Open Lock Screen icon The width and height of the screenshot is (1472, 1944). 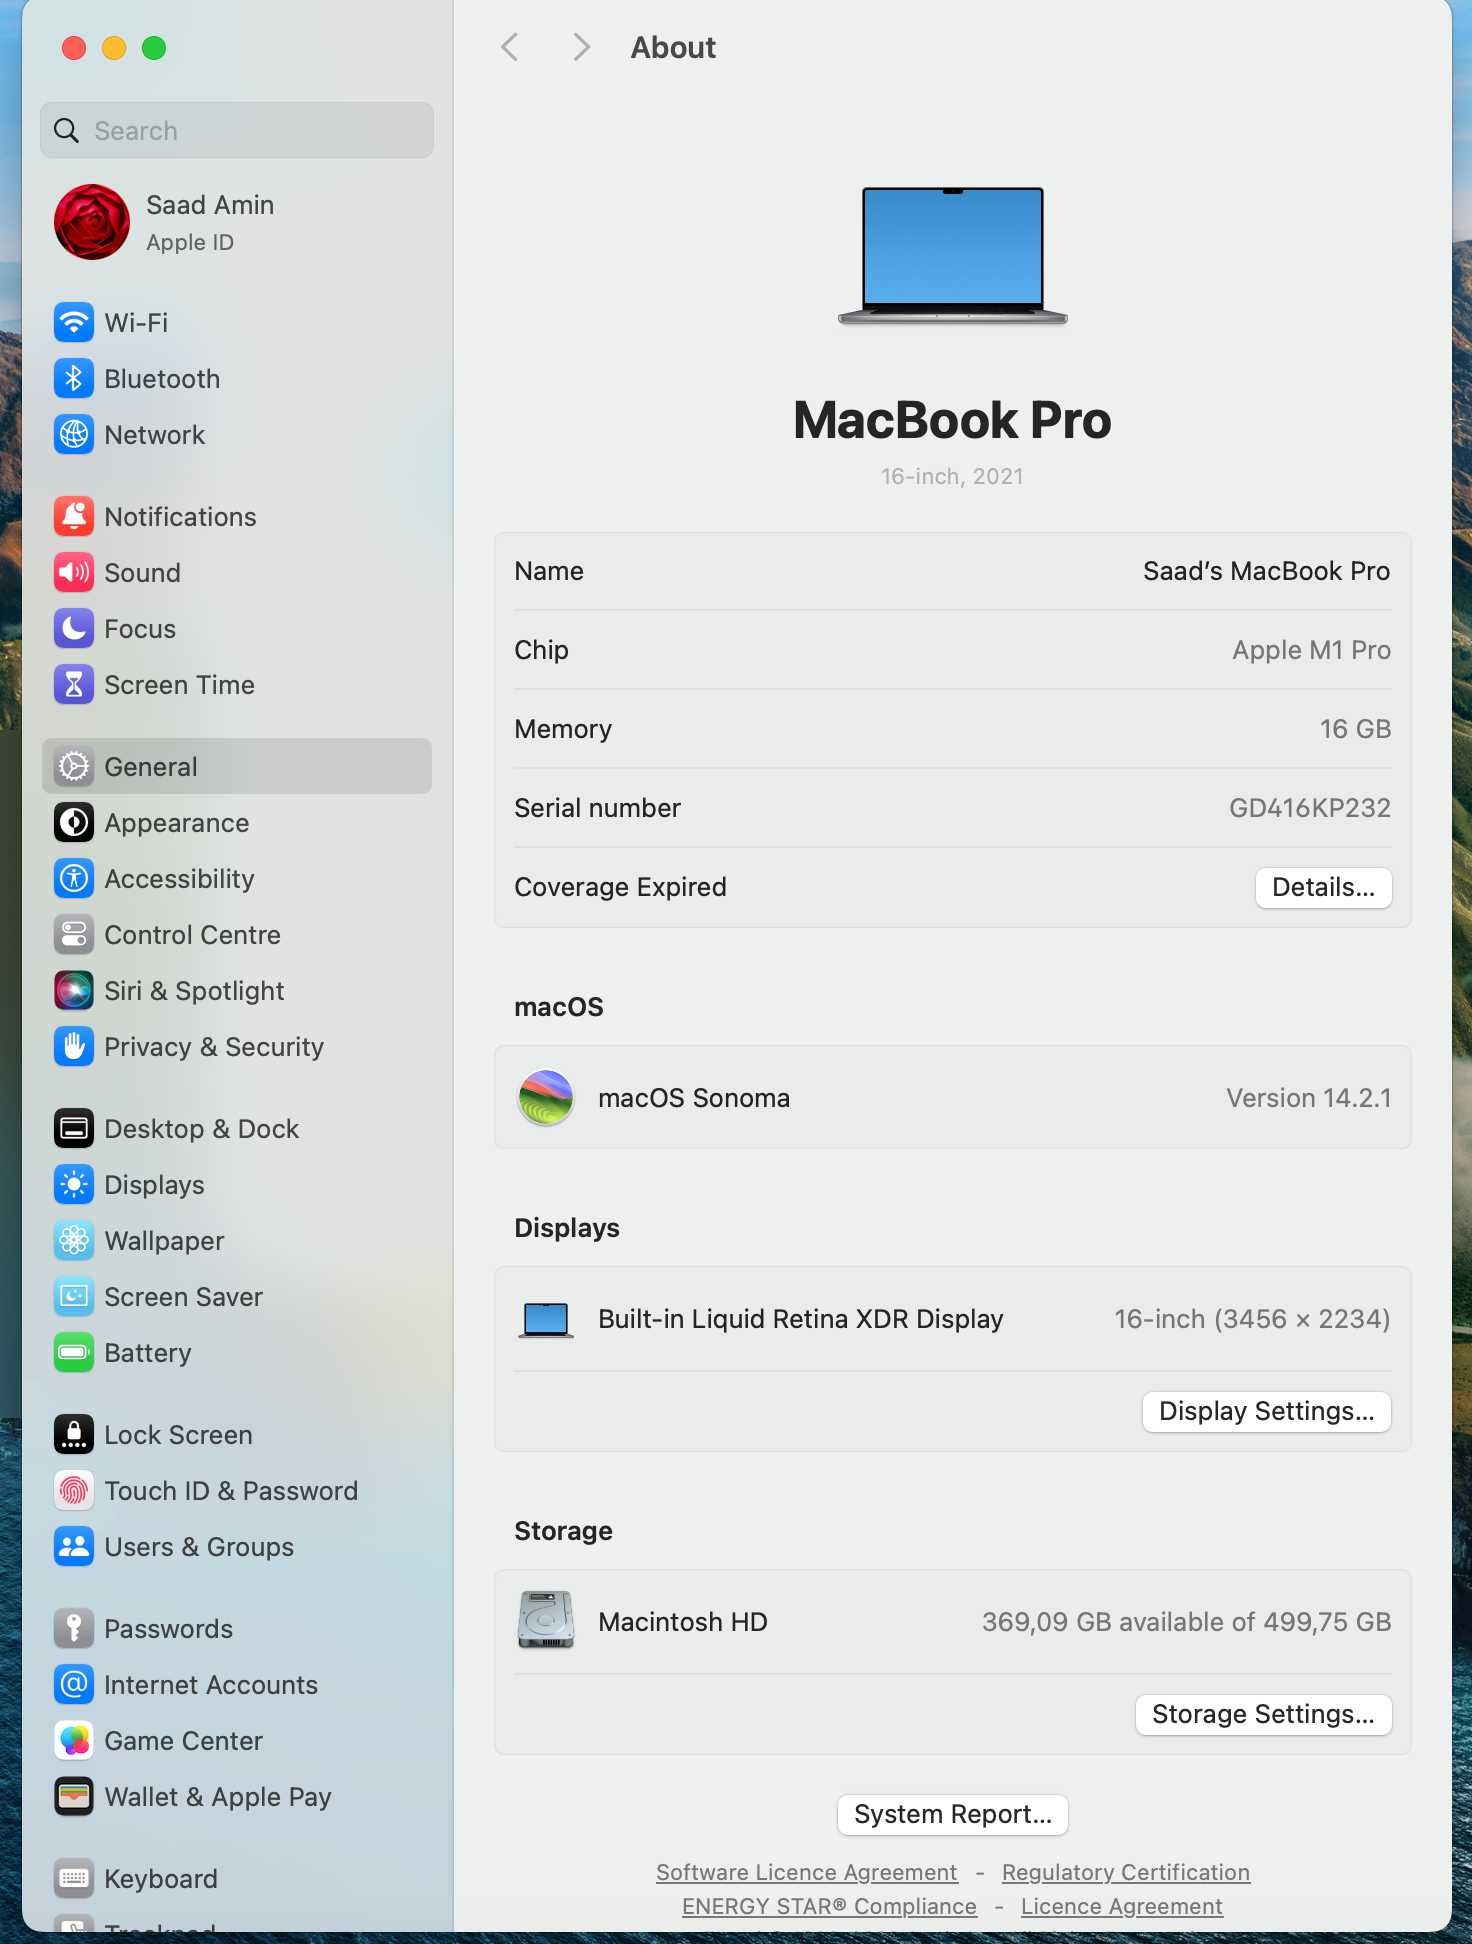pyautogui.click(x=74, y=1435)
